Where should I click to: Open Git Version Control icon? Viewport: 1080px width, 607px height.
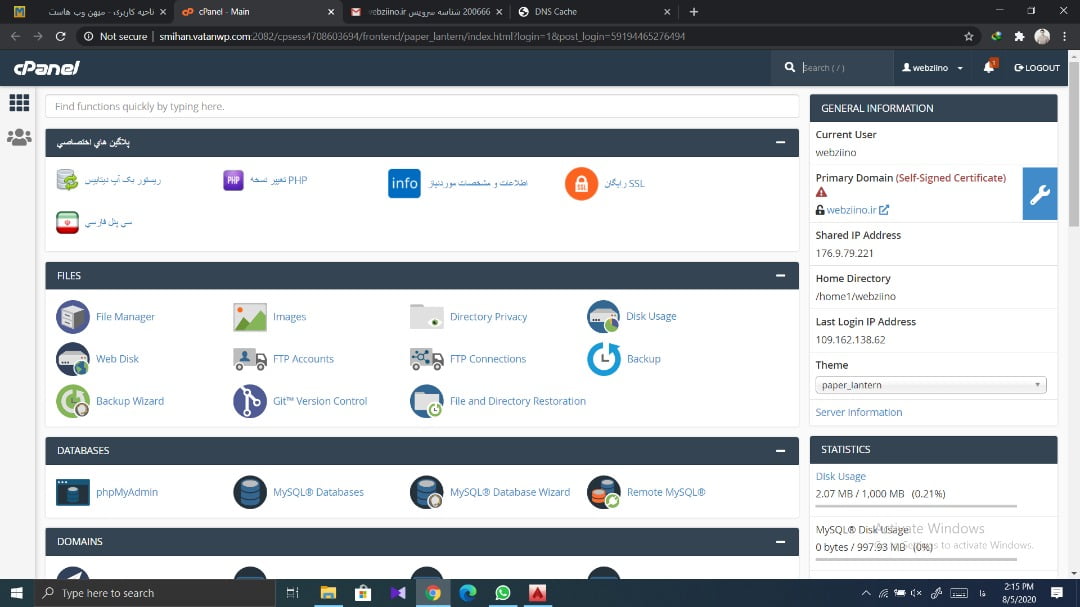(249, 401)
